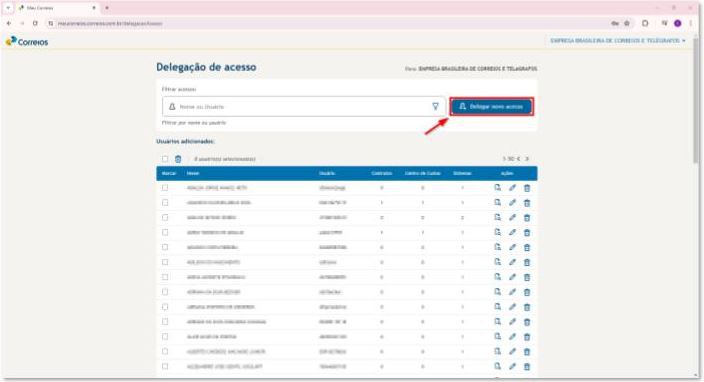The height and width of the screenshot is (382, 704).
Task: Go to next page of users arrow
Action: (527, 159)
